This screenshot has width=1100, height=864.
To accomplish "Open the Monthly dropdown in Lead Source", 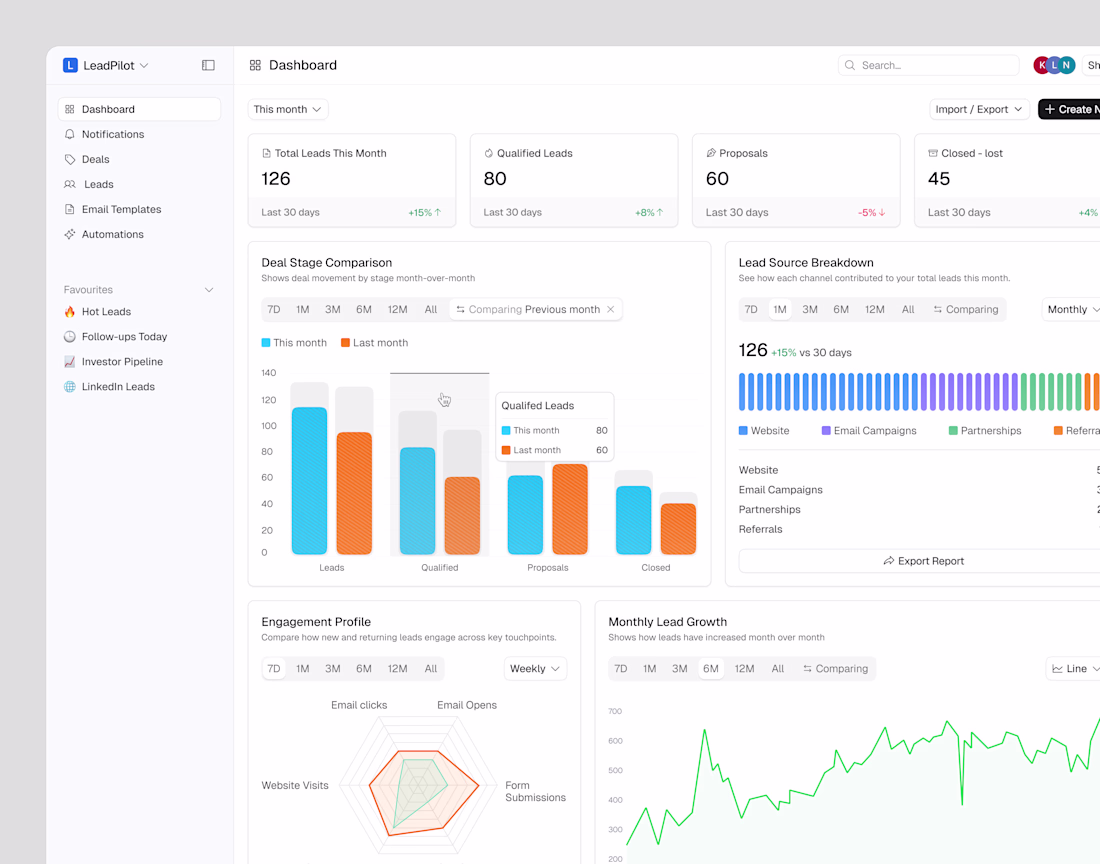I will click(1072, 309).
